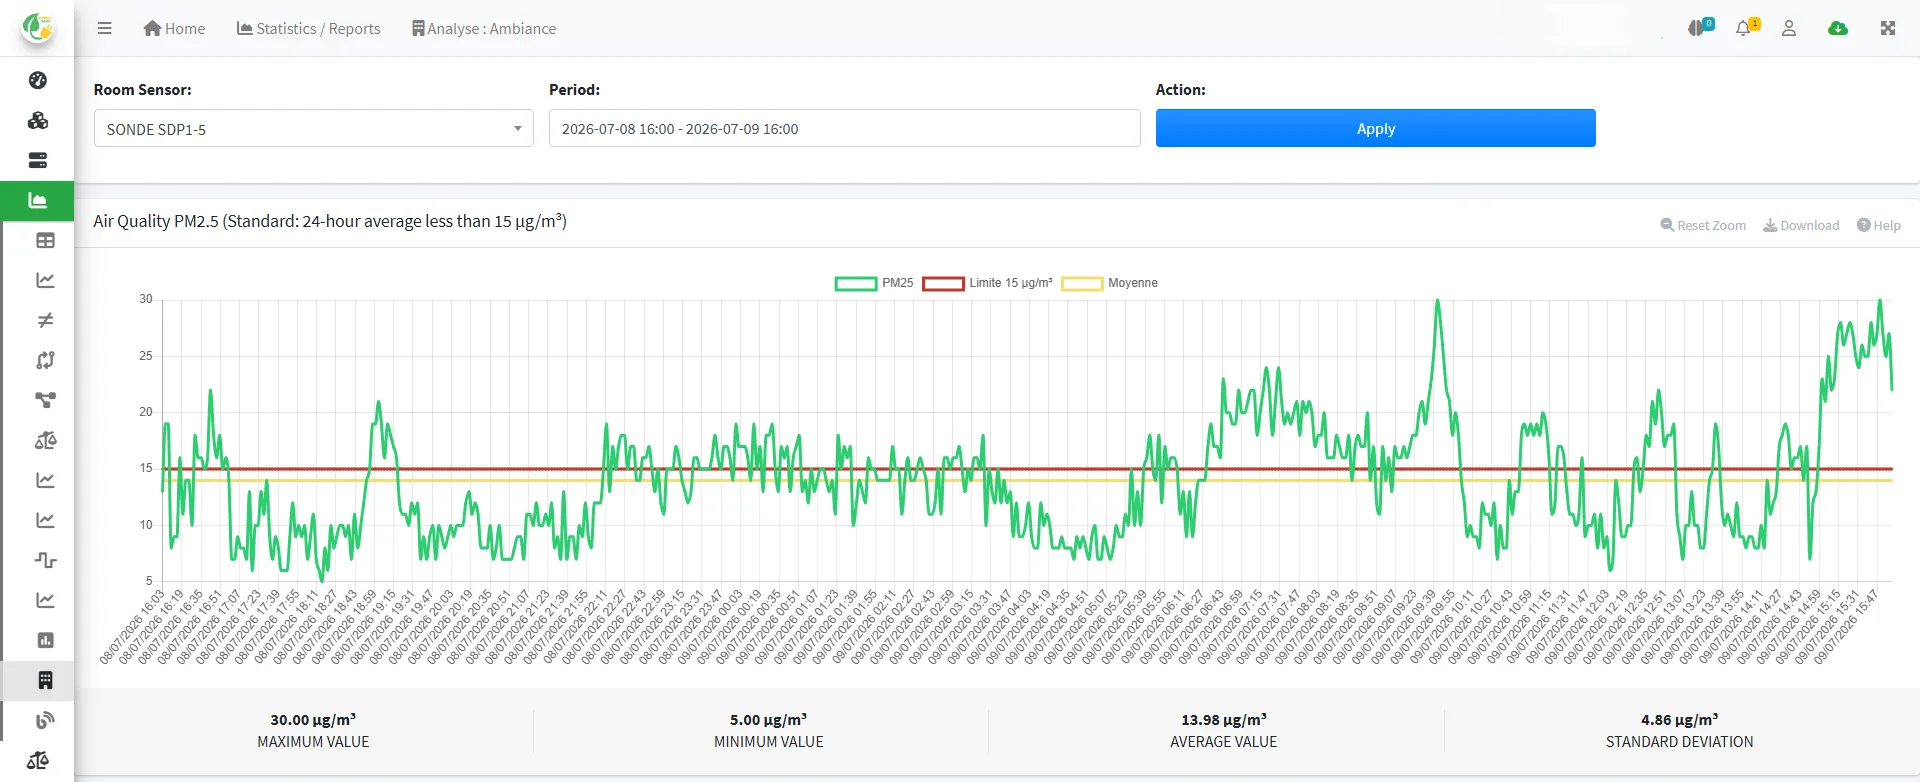Click the blue Apply button
The height and width of the screenshot is (782, 1920).
(x=1375, y=128)
